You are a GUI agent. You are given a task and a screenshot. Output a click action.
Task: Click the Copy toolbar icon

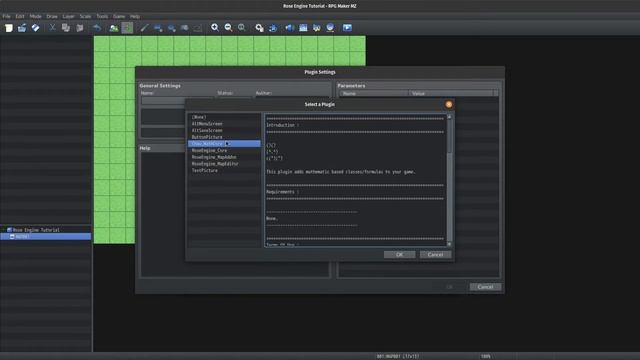(66, 28)
